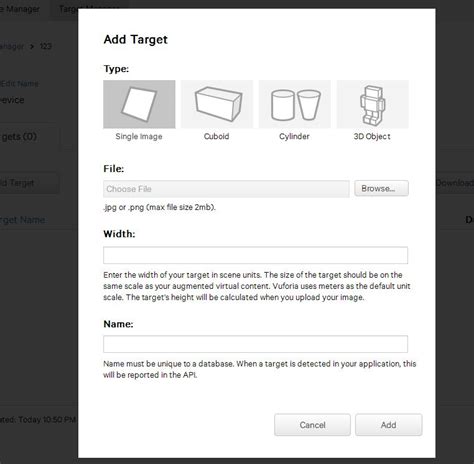Click the Cuboid label text

[216, 136]
